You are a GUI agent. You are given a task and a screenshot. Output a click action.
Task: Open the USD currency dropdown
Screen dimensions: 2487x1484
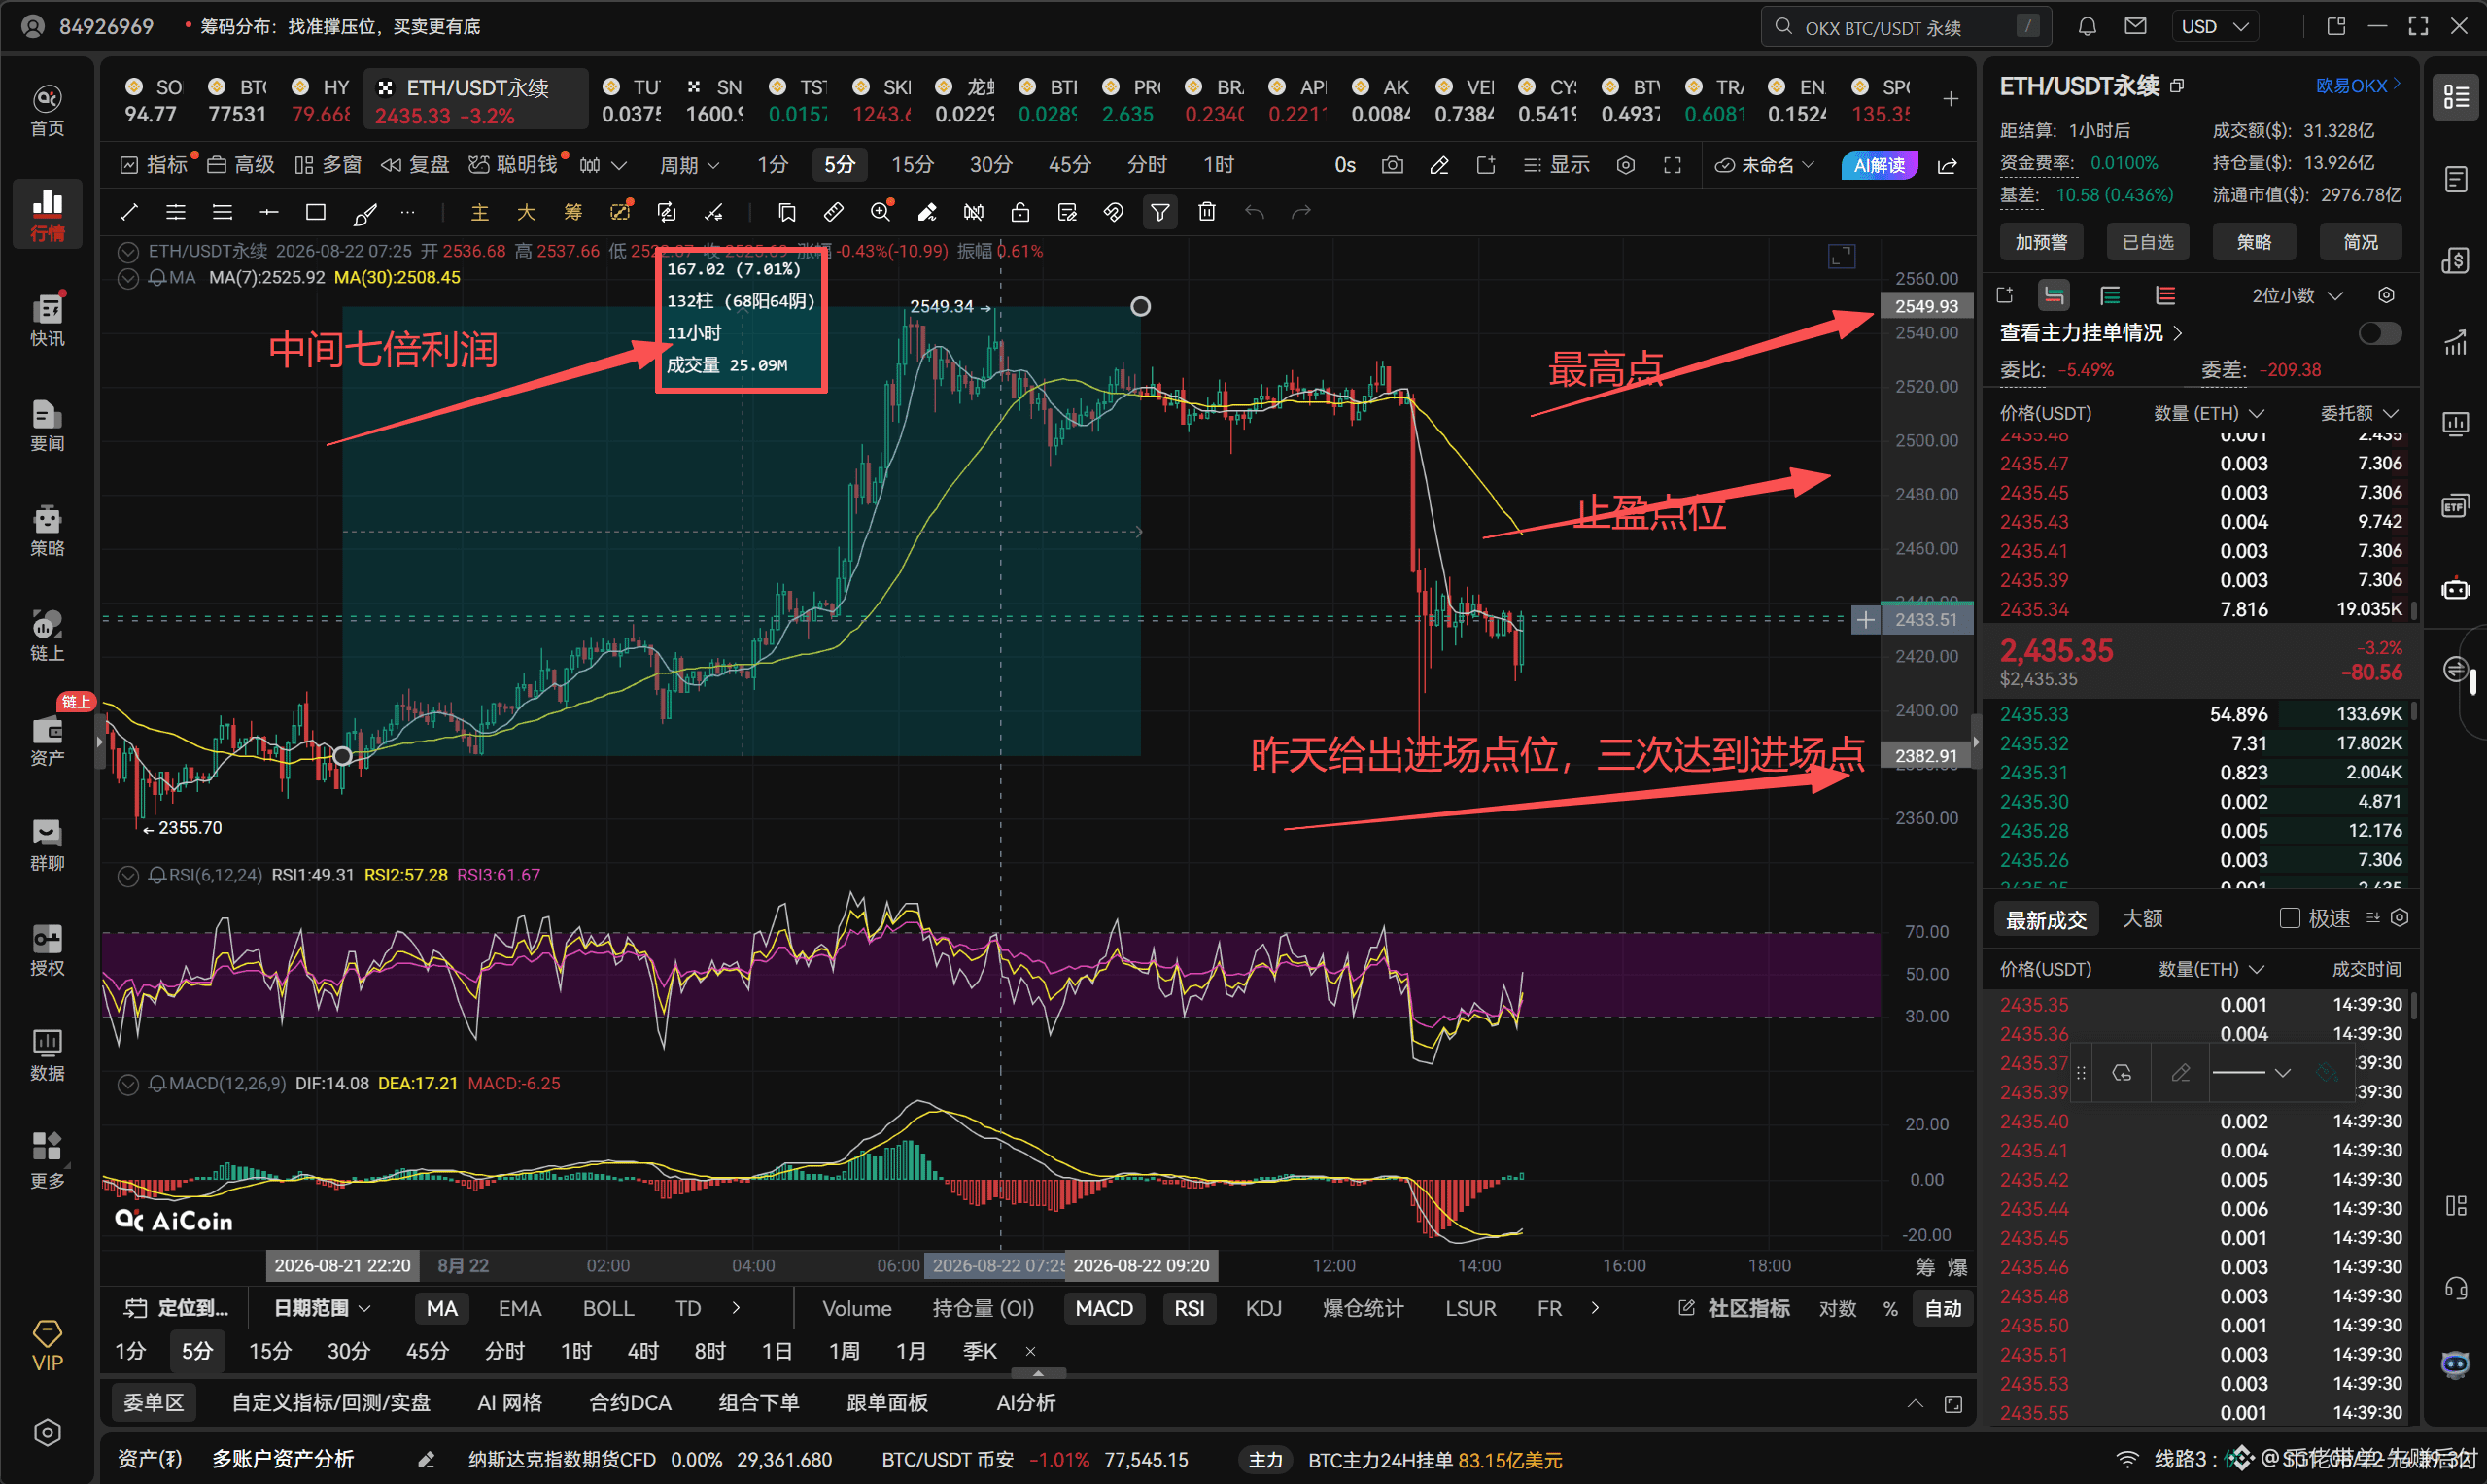tap(2214, 26)
